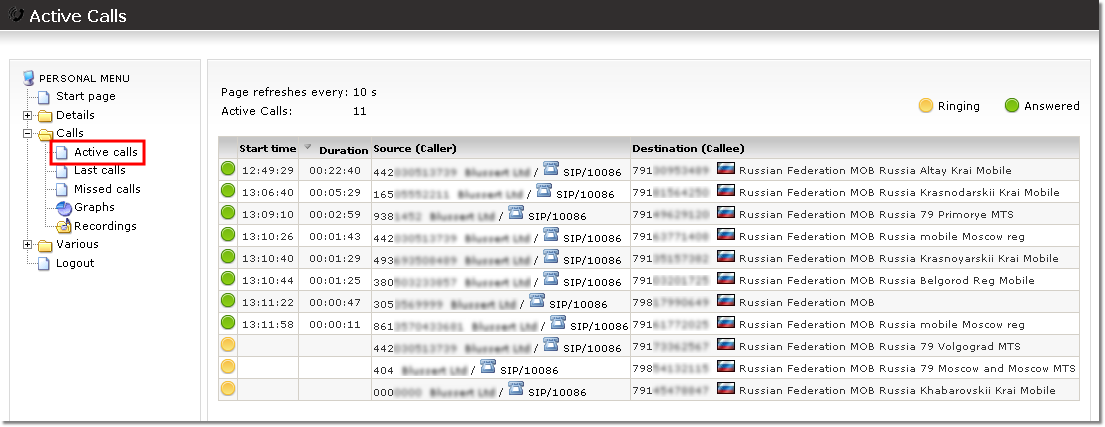Click the Graphs pie chart icon
1105x427 pixels.
(x=64, y=208)
